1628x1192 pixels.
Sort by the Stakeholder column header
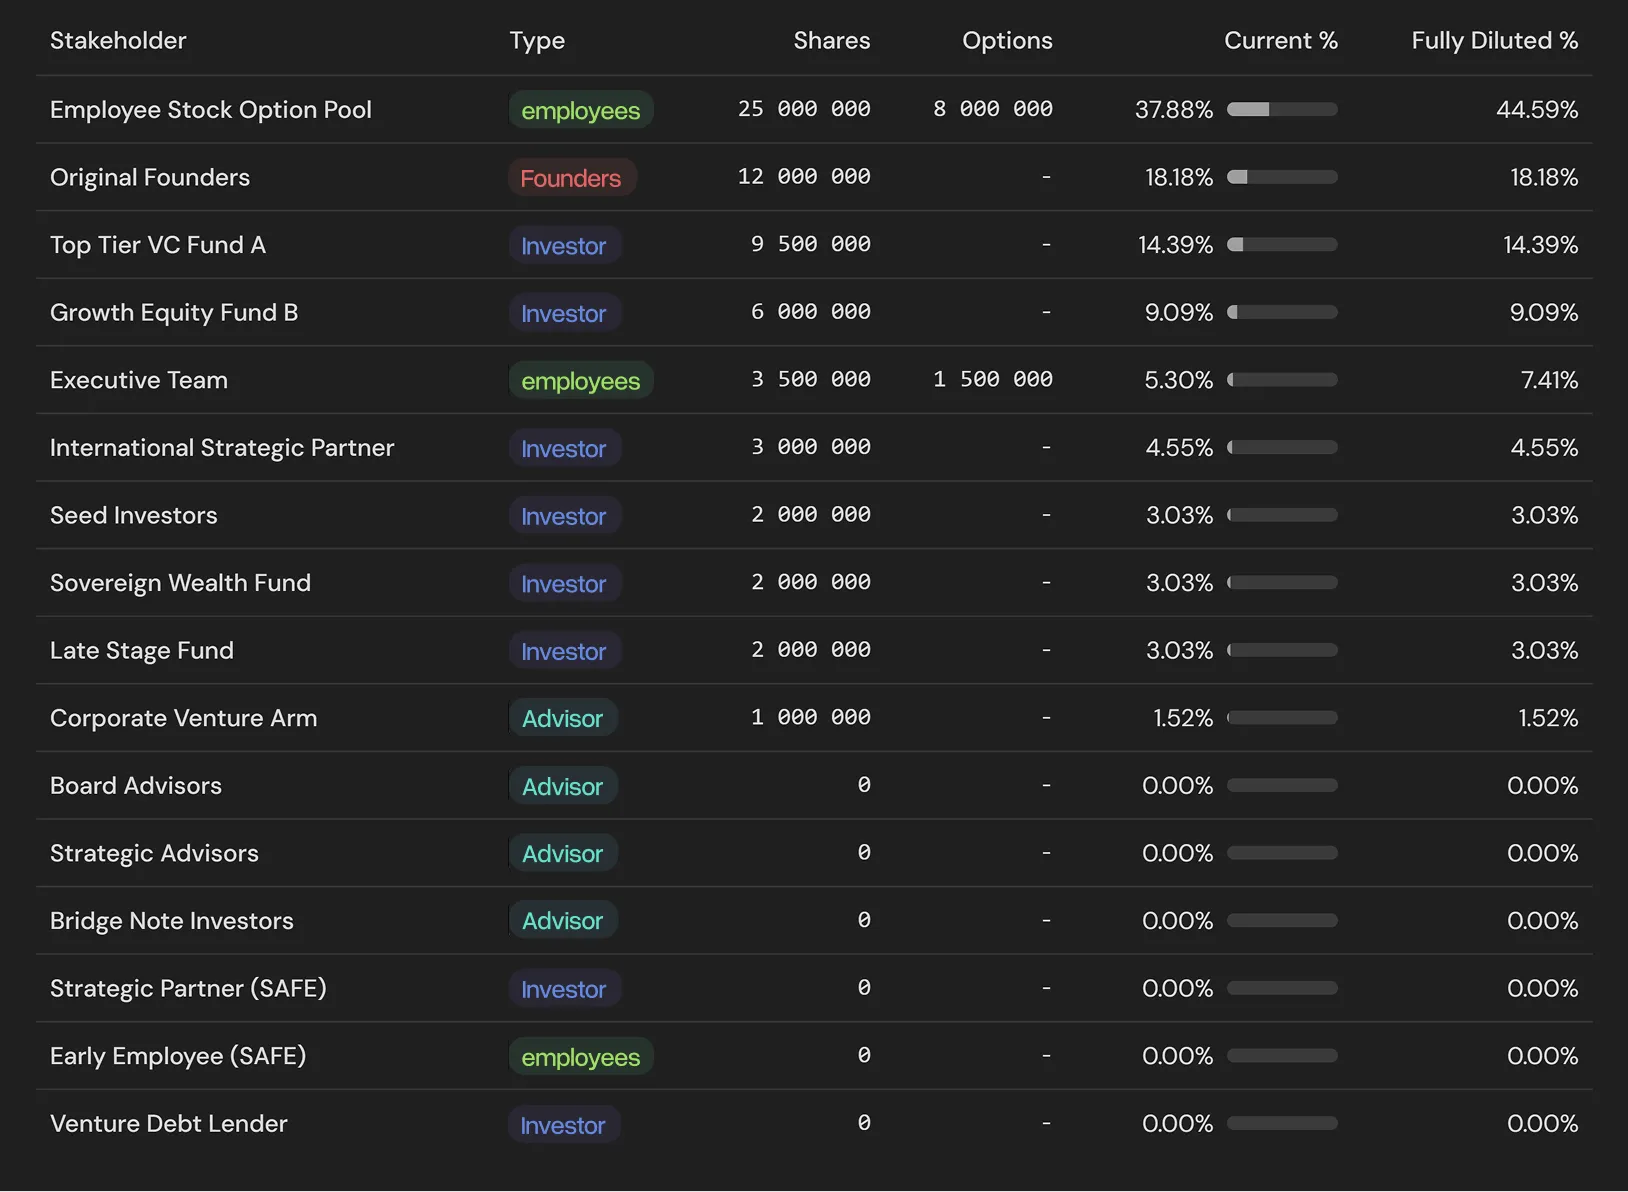click(x=118, y=41)
